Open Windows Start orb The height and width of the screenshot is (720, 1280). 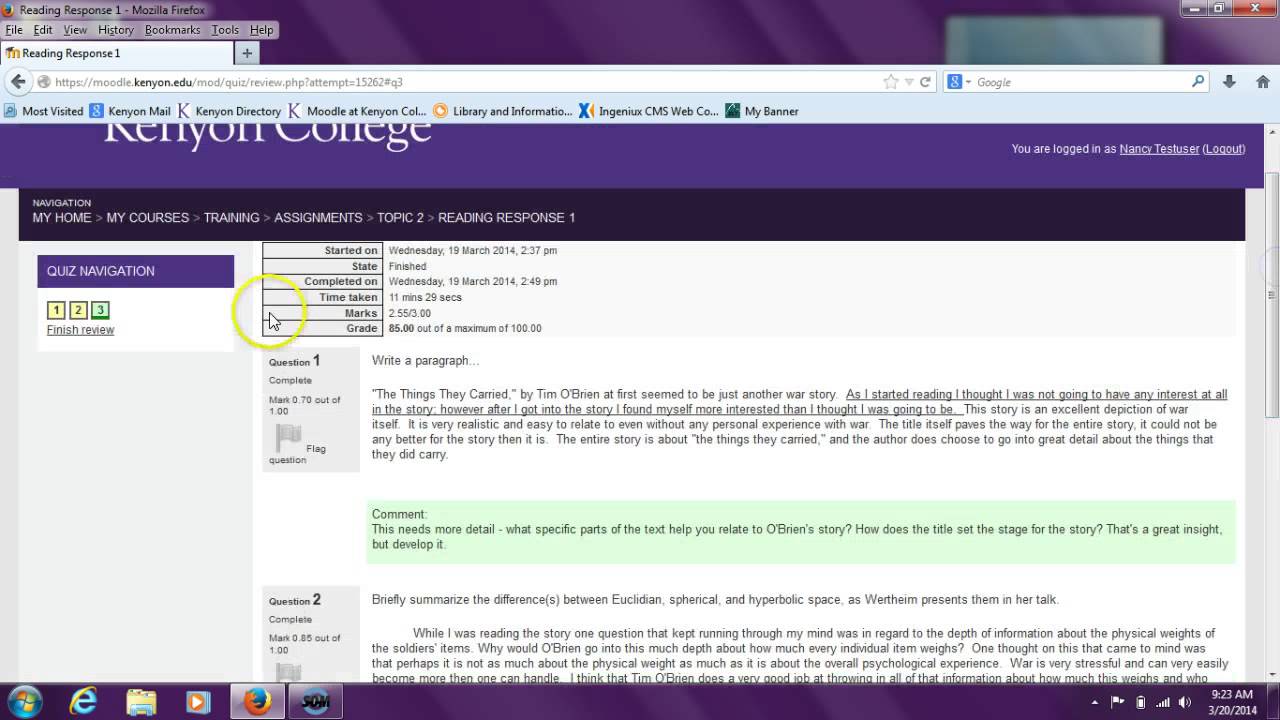25,701
